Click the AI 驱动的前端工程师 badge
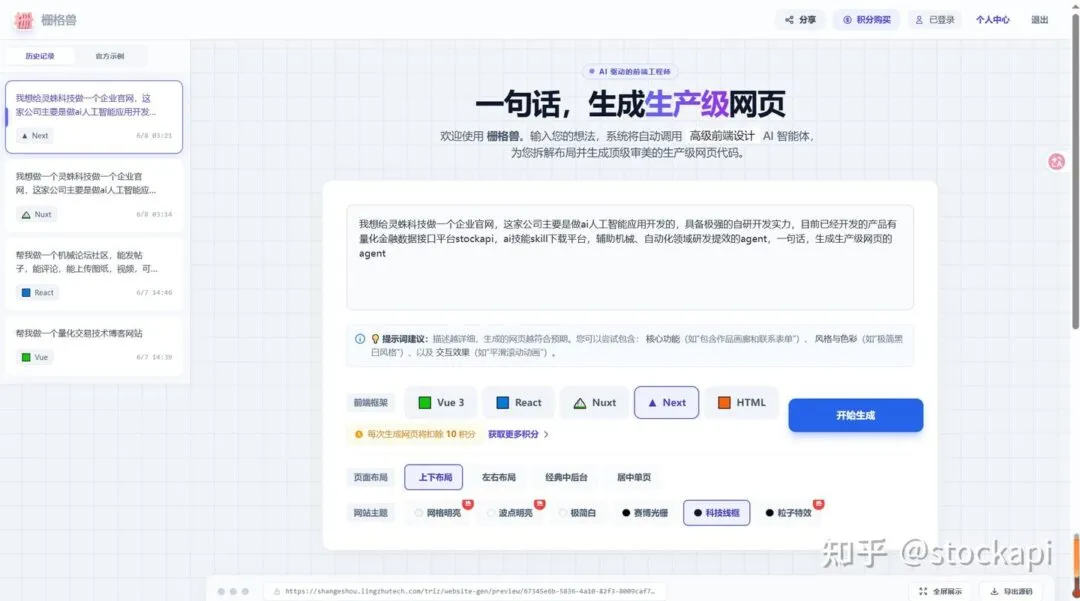This screenshot has width=1080, height=601. [630, 72]
